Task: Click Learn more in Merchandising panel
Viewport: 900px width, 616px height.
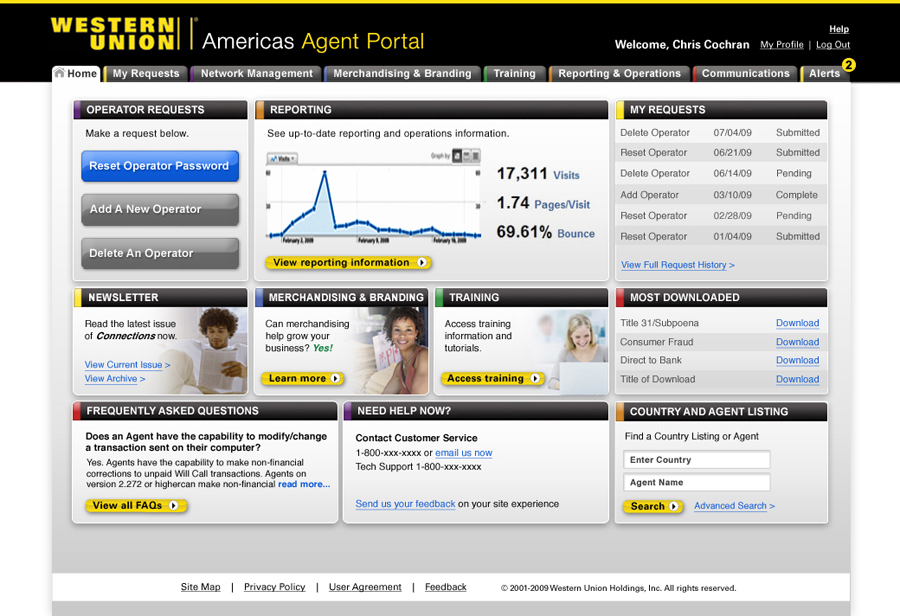Action: pos(302,378)
